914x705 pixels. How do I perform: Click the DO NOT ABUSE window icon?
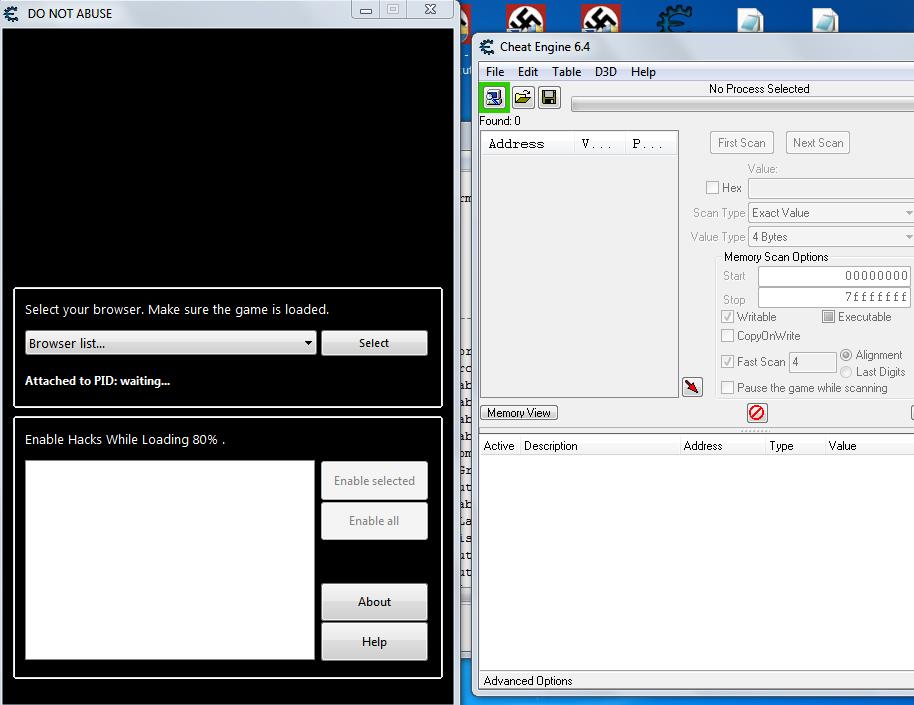click(x=13, y=13)
